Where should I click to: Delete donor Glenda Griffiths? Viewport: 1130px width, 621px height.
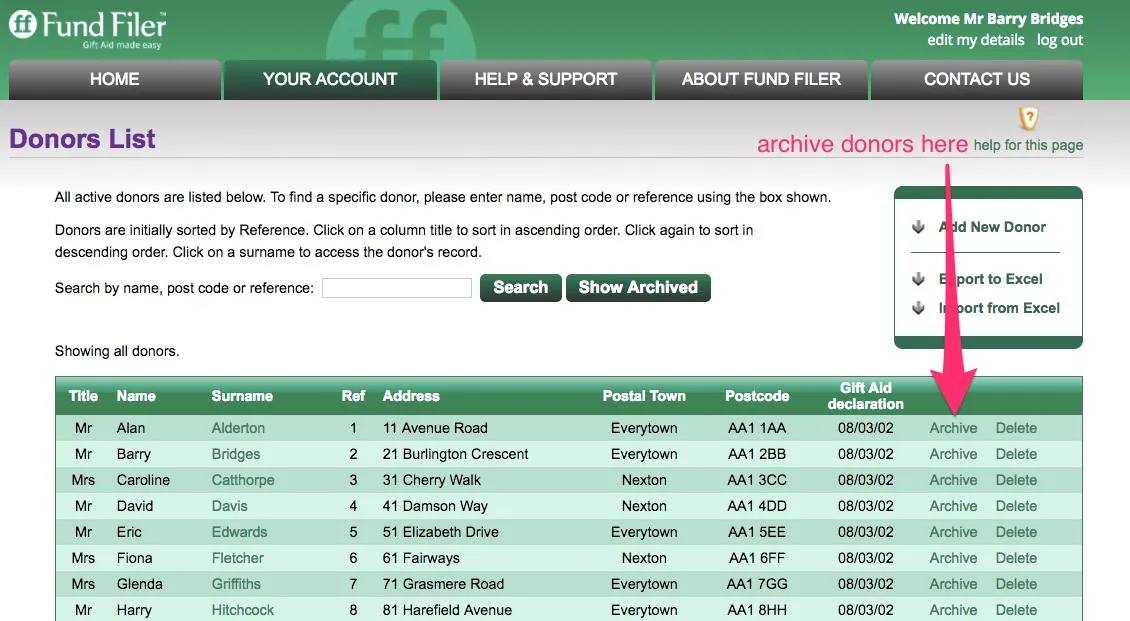[1016, 584]
